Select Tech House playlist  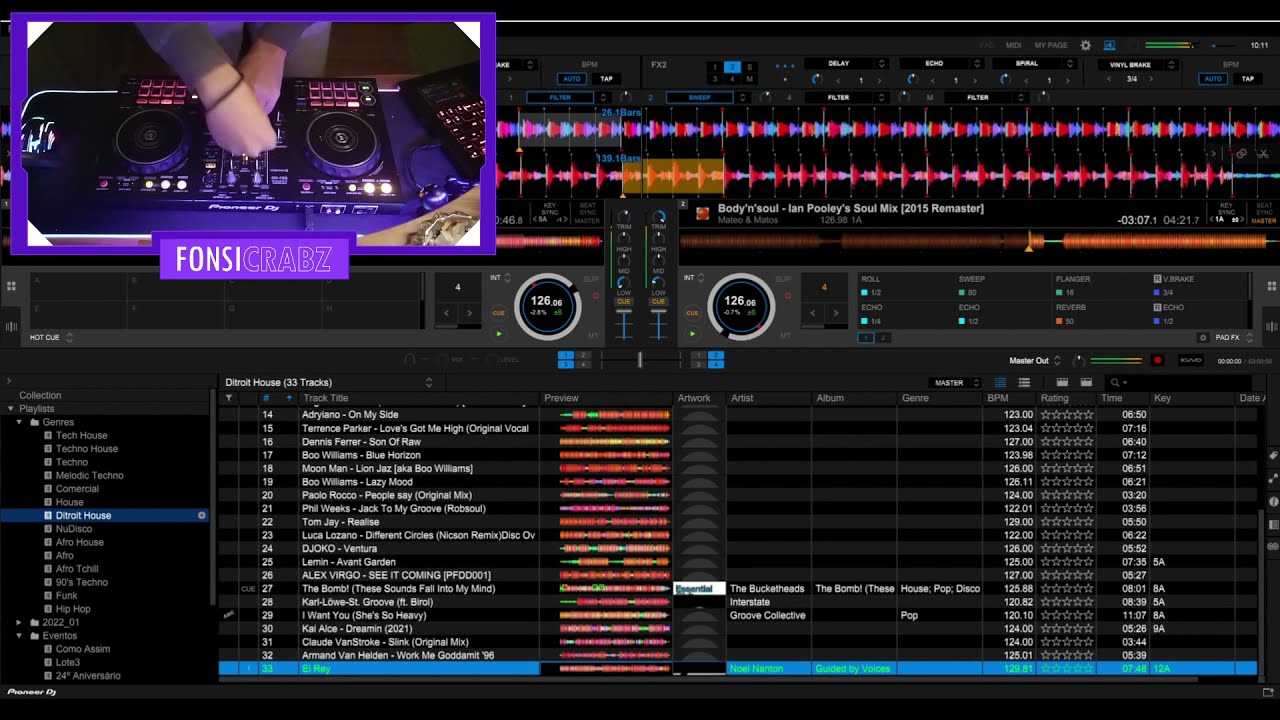tap(81, 436)
